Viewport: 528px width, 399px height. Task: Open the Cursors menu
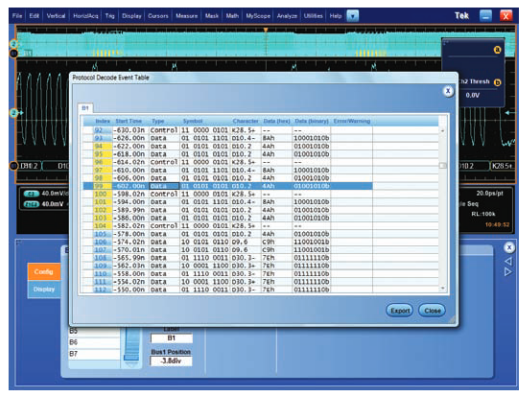[x=158, y=16]
